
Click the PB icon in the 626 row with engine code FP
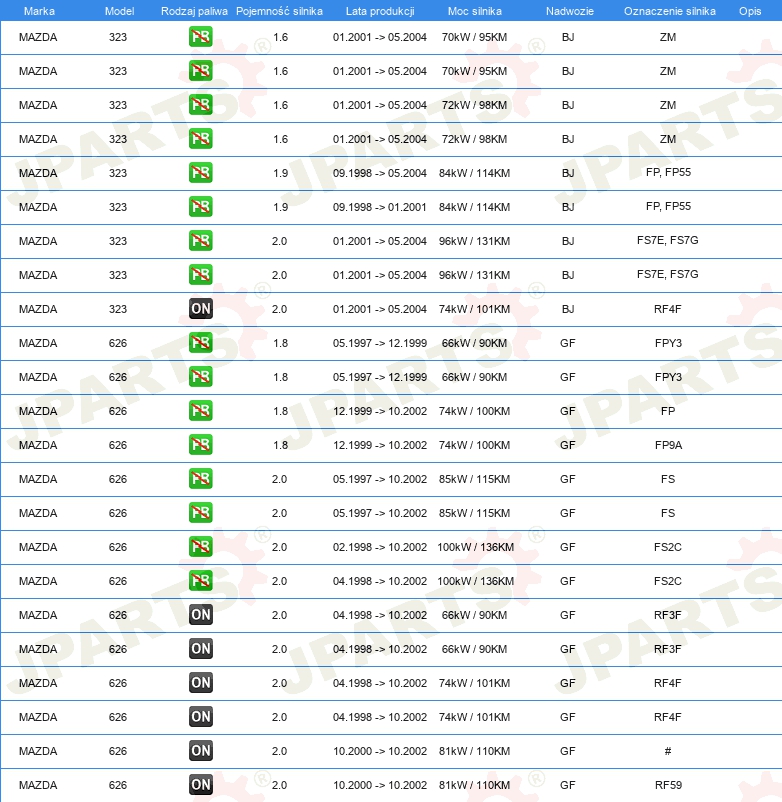coord(200,410)
